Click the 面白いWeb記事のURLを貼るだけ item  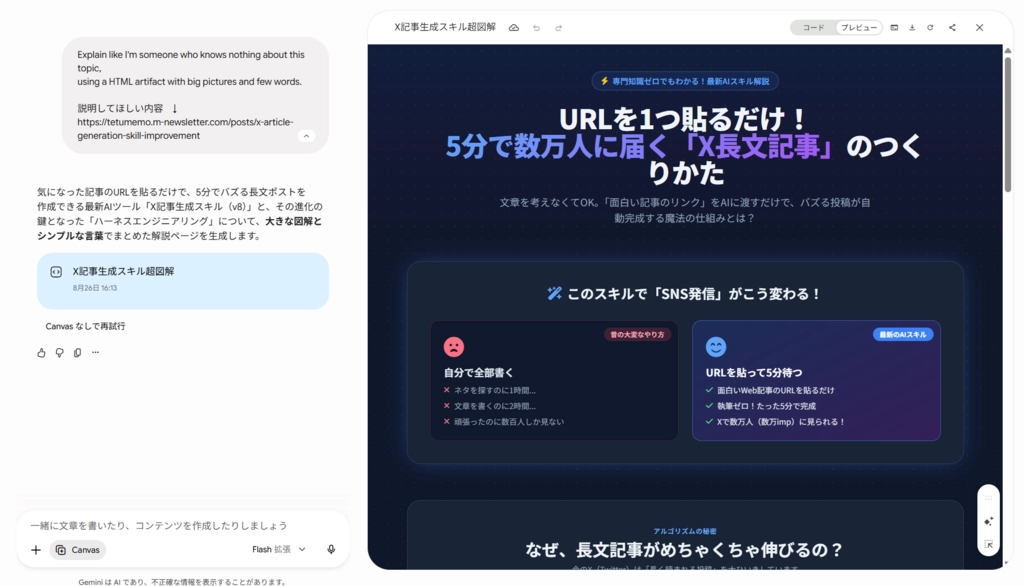pyautogui.click(x=770, y=391)
